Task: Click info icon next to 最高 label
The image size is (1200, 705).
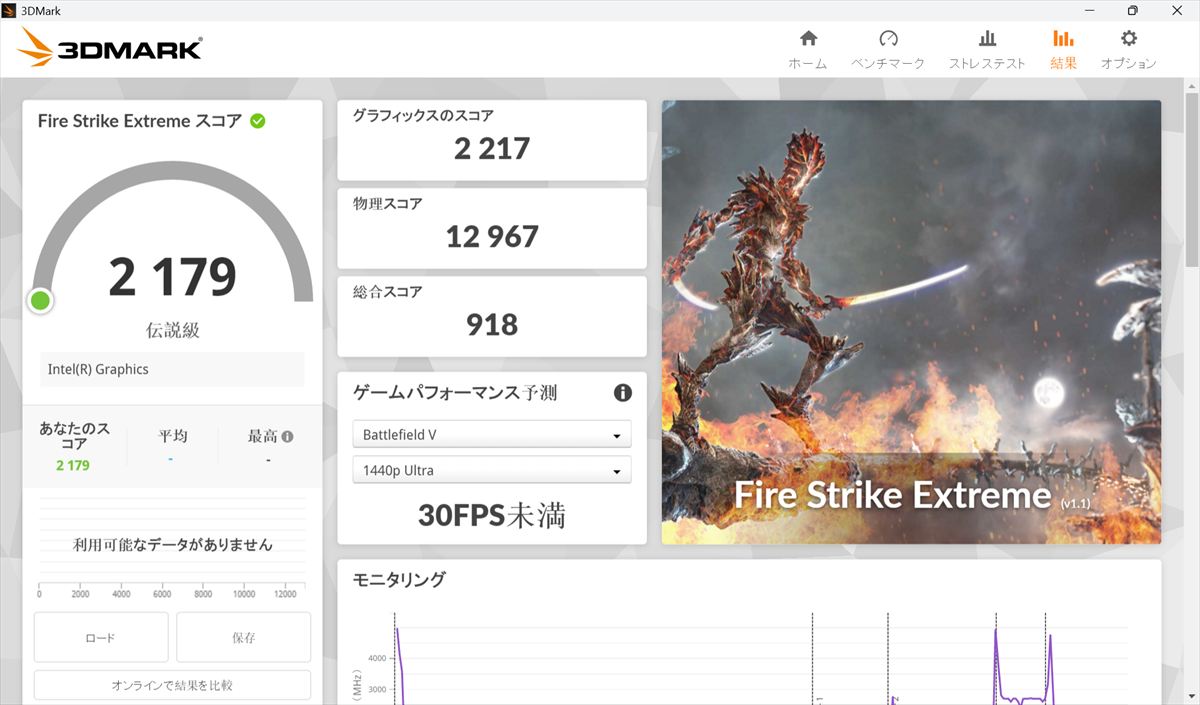Action: pos(288,437)
